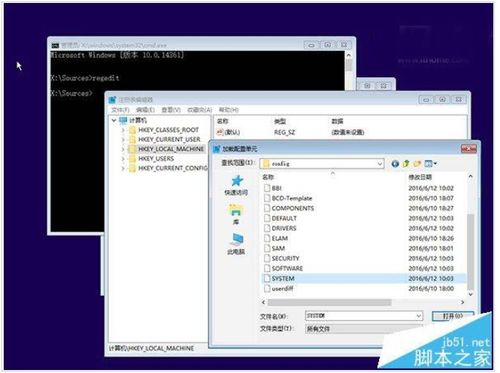Select the userdiff file icon
Screen dimensions: 500x373
(267, 288)
